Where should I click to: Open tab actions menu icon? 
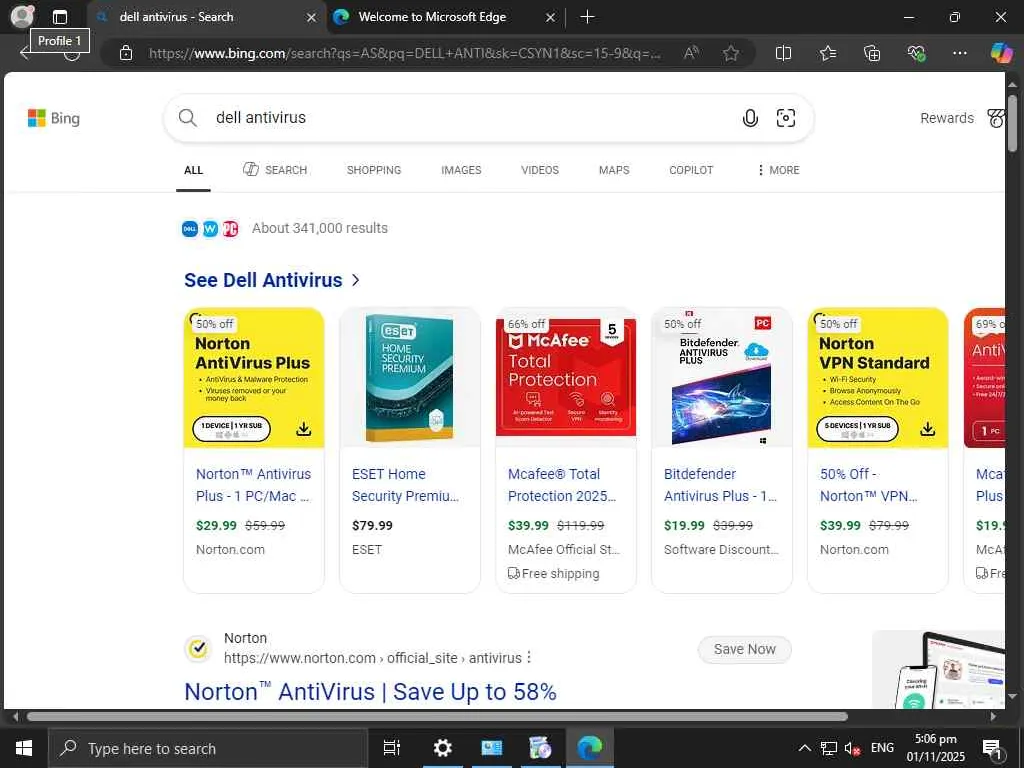click(x=59, y=17)
